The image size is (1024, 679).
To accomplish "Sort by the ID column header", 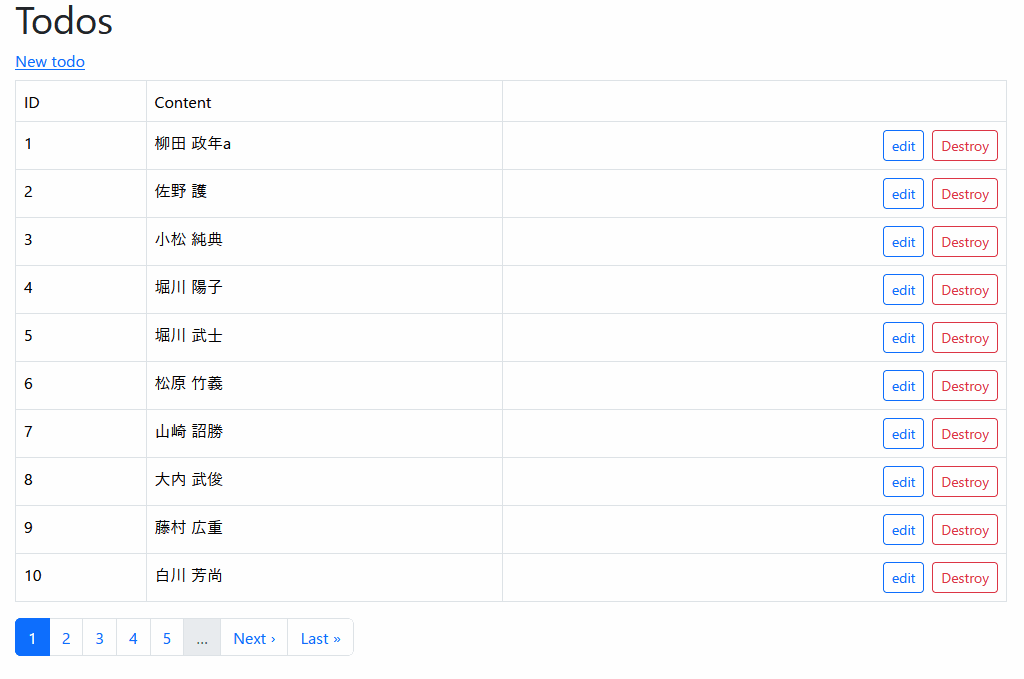I will pyautogui.click(x=30, y=102).
